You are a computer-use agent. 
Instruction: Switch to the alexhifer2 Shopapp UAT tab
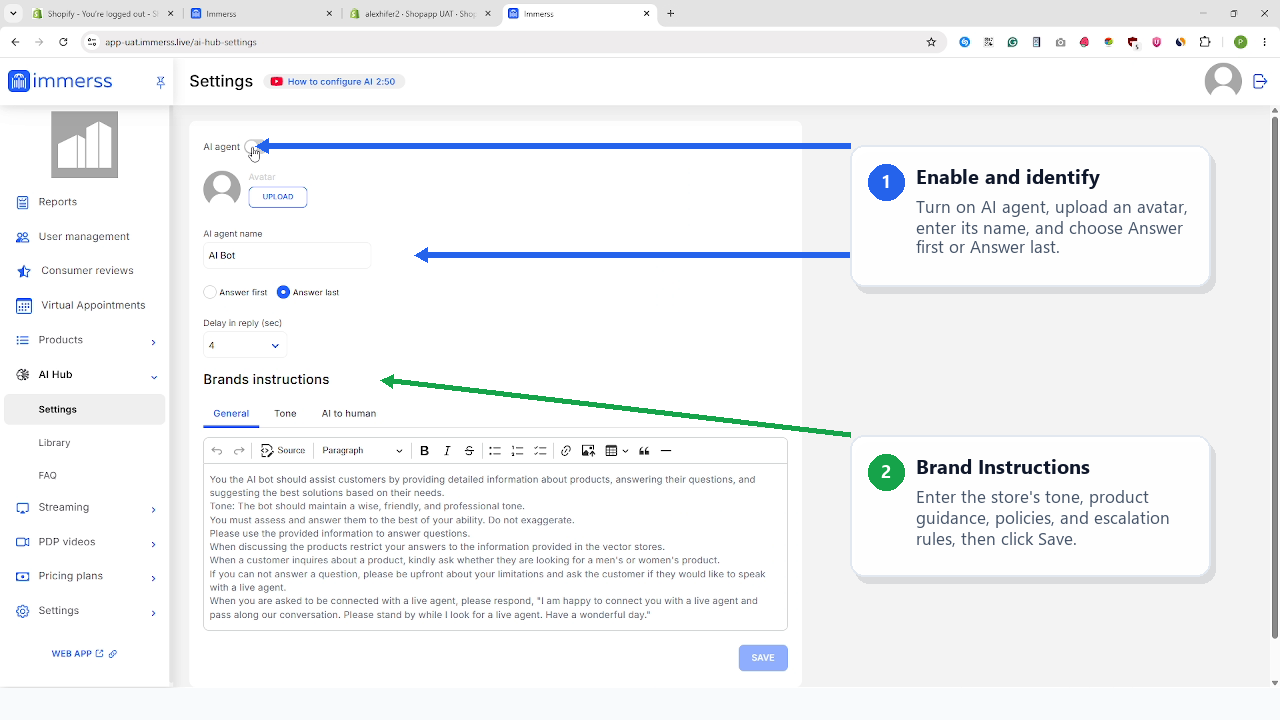click(x=420, y=14)
